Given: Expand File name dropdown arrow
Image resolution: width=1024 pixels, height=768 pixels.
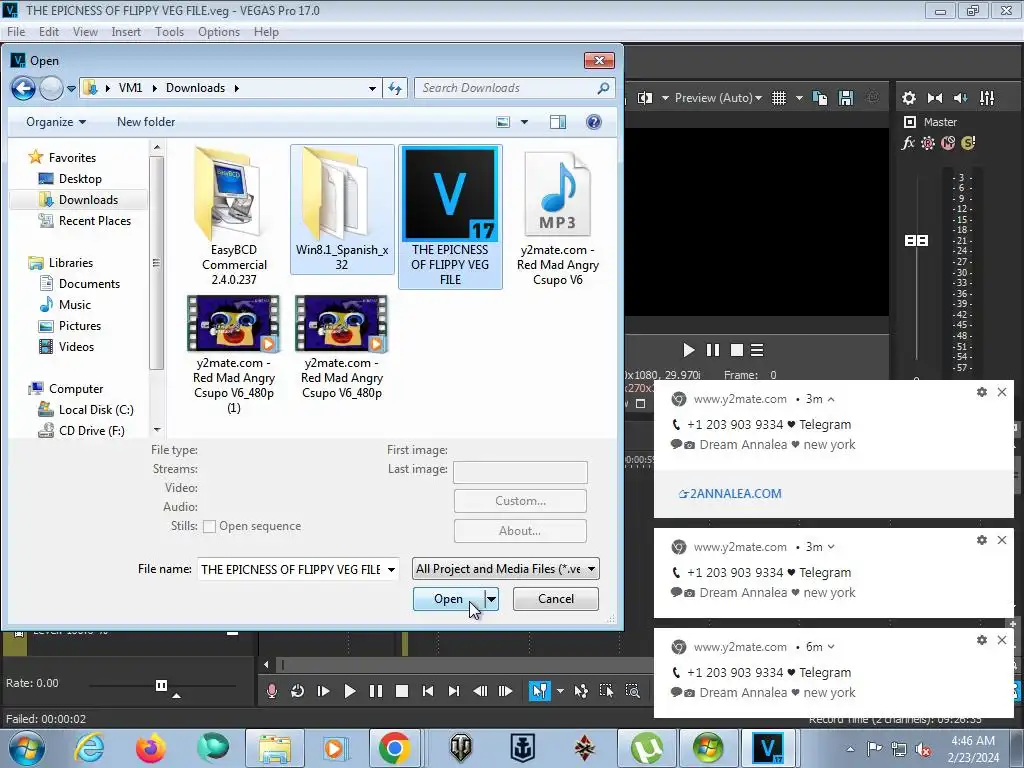Looking at the screenshot, I should point(391,569).
